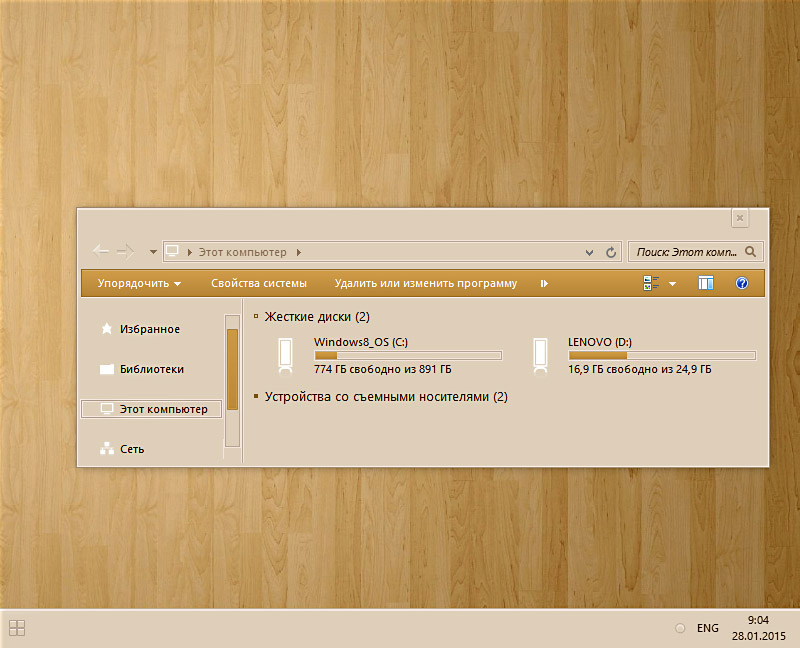Open the Start button on taskbar

point(17,628)
